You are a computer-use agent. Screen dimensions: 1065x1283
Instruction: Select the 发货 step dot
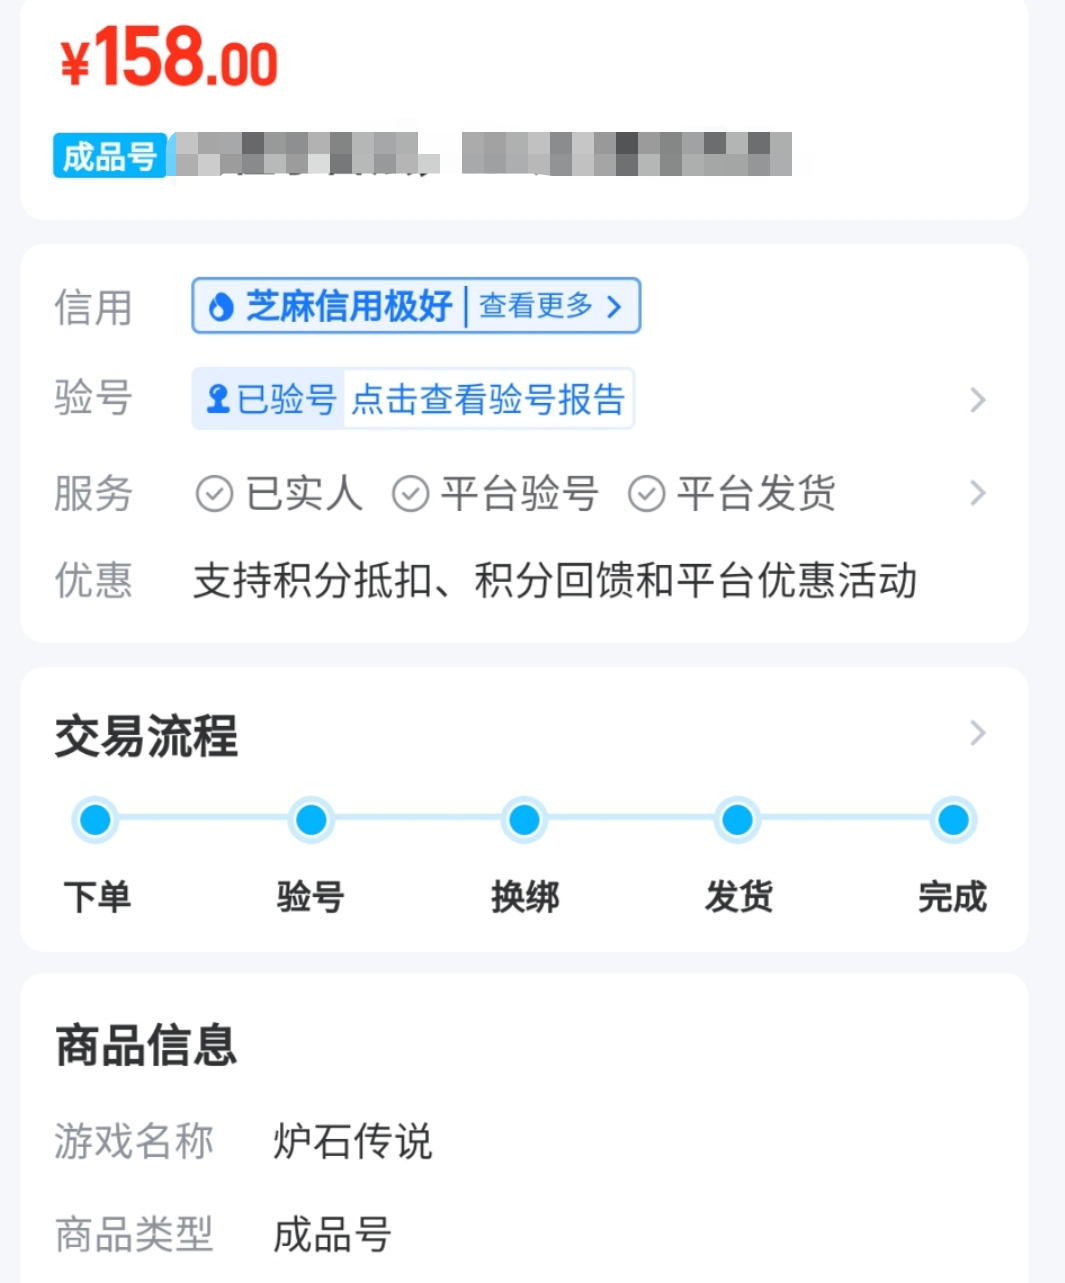coord(738,820)
